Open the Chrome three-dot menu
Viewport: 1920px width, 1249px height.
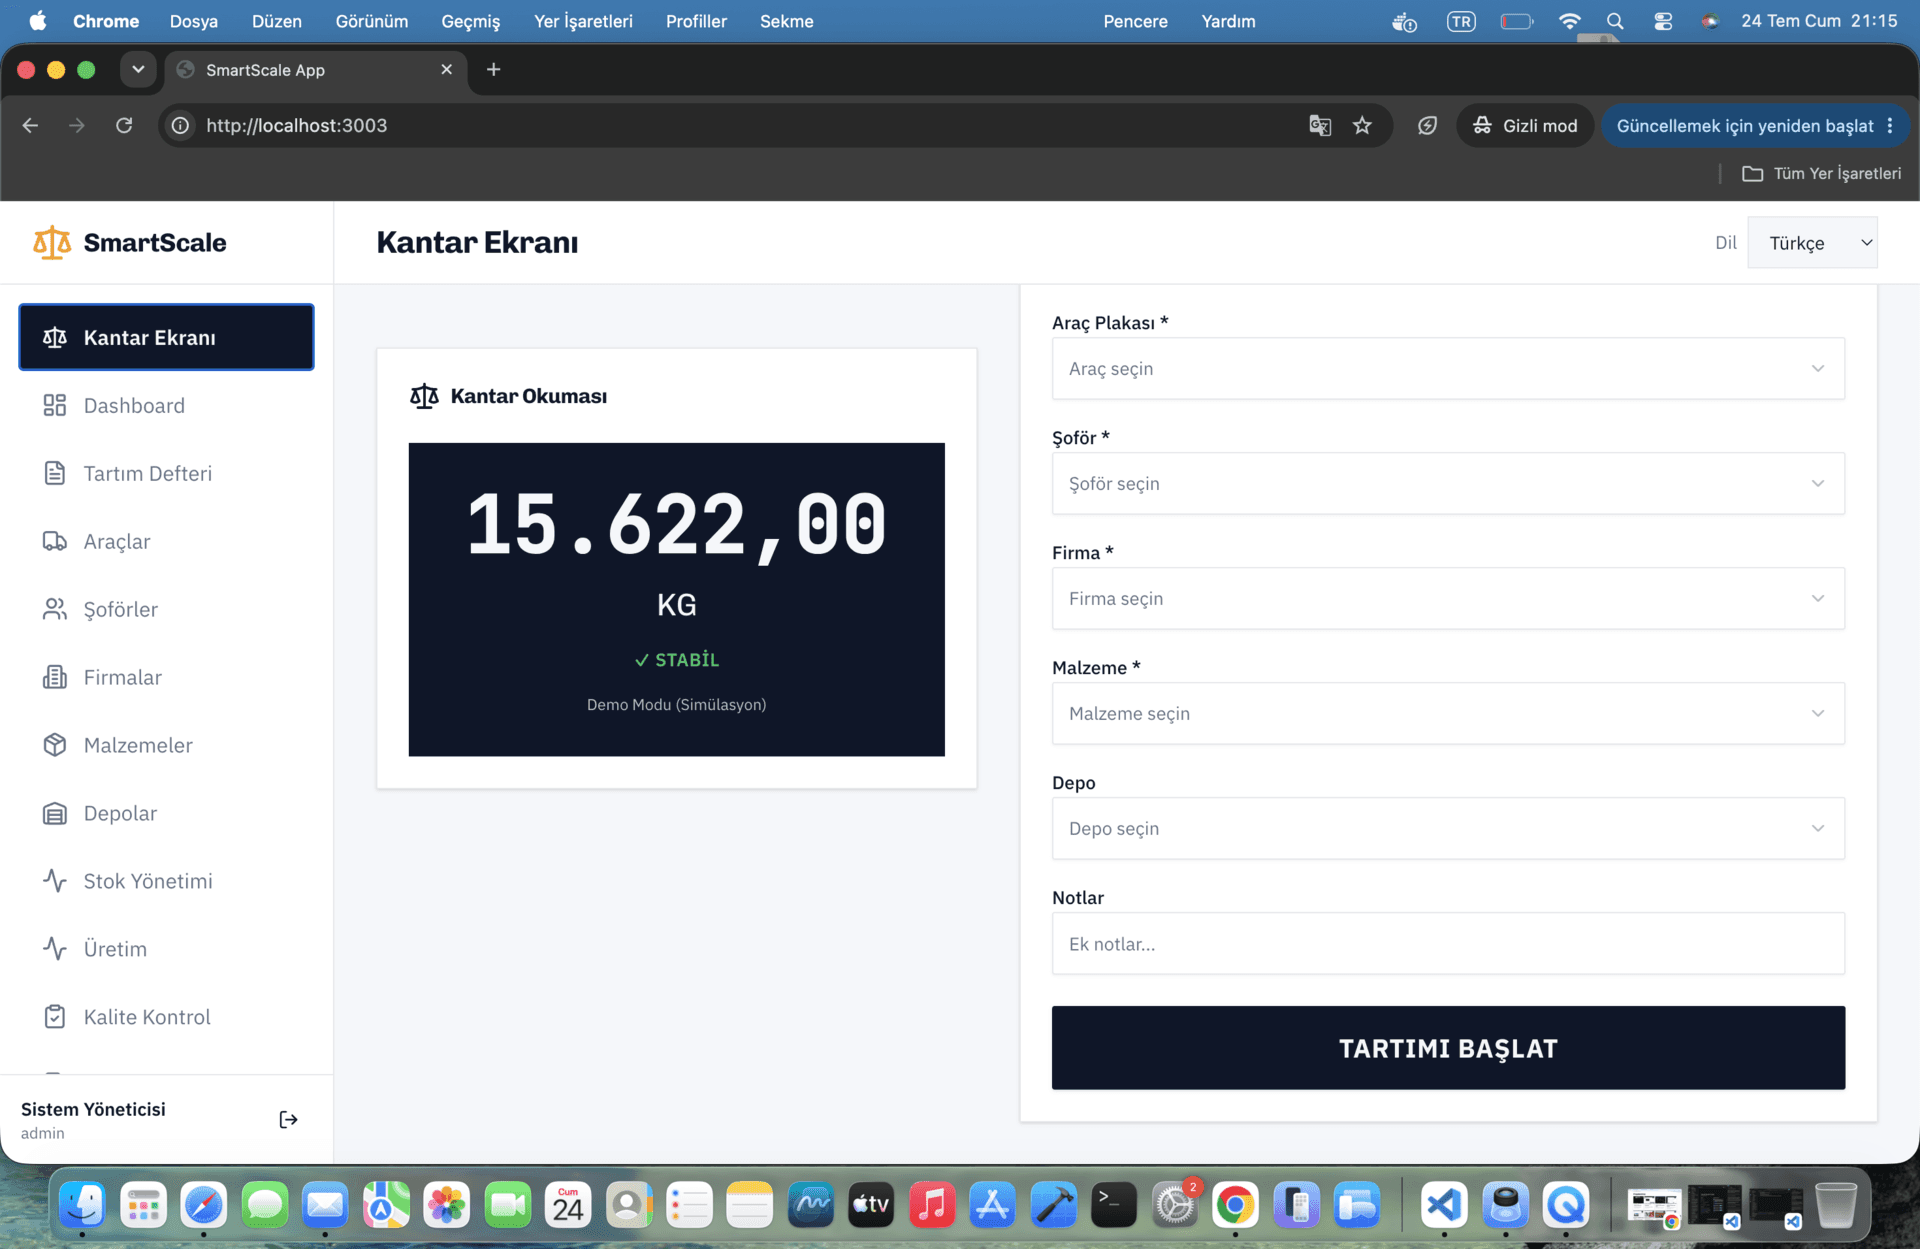pyautogui.click(x=1890, y=125)
